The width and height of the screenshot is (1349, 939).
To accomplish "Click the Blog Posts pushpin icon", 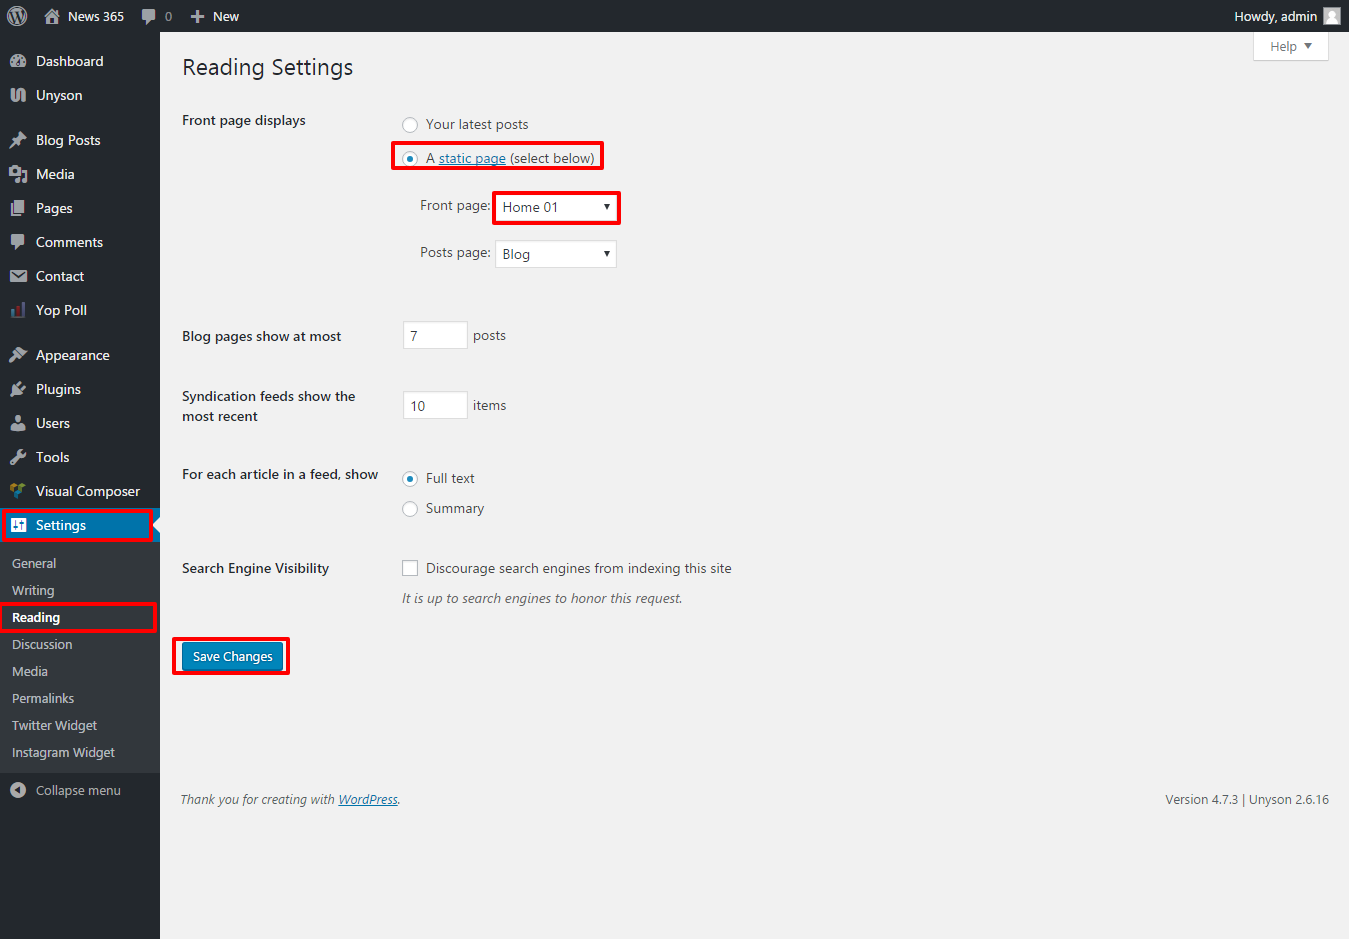I will [18, 140].
